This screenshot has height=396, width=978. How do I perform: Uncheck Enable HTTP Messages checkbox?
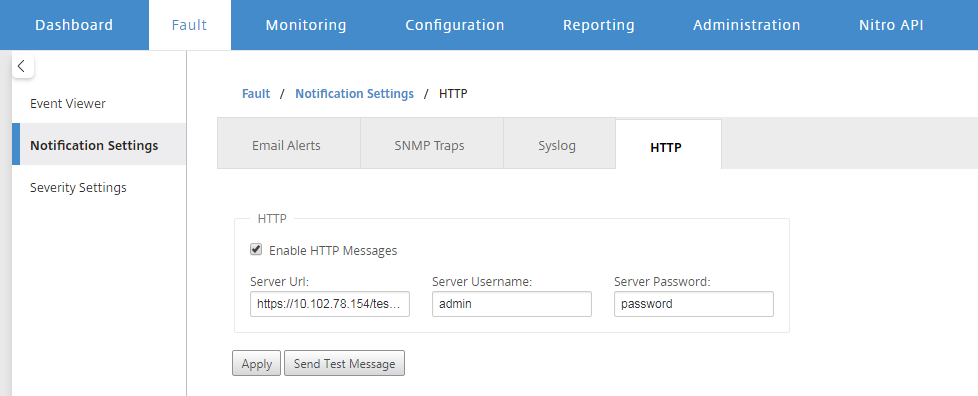pyautogui.click(x=256, y=249)
